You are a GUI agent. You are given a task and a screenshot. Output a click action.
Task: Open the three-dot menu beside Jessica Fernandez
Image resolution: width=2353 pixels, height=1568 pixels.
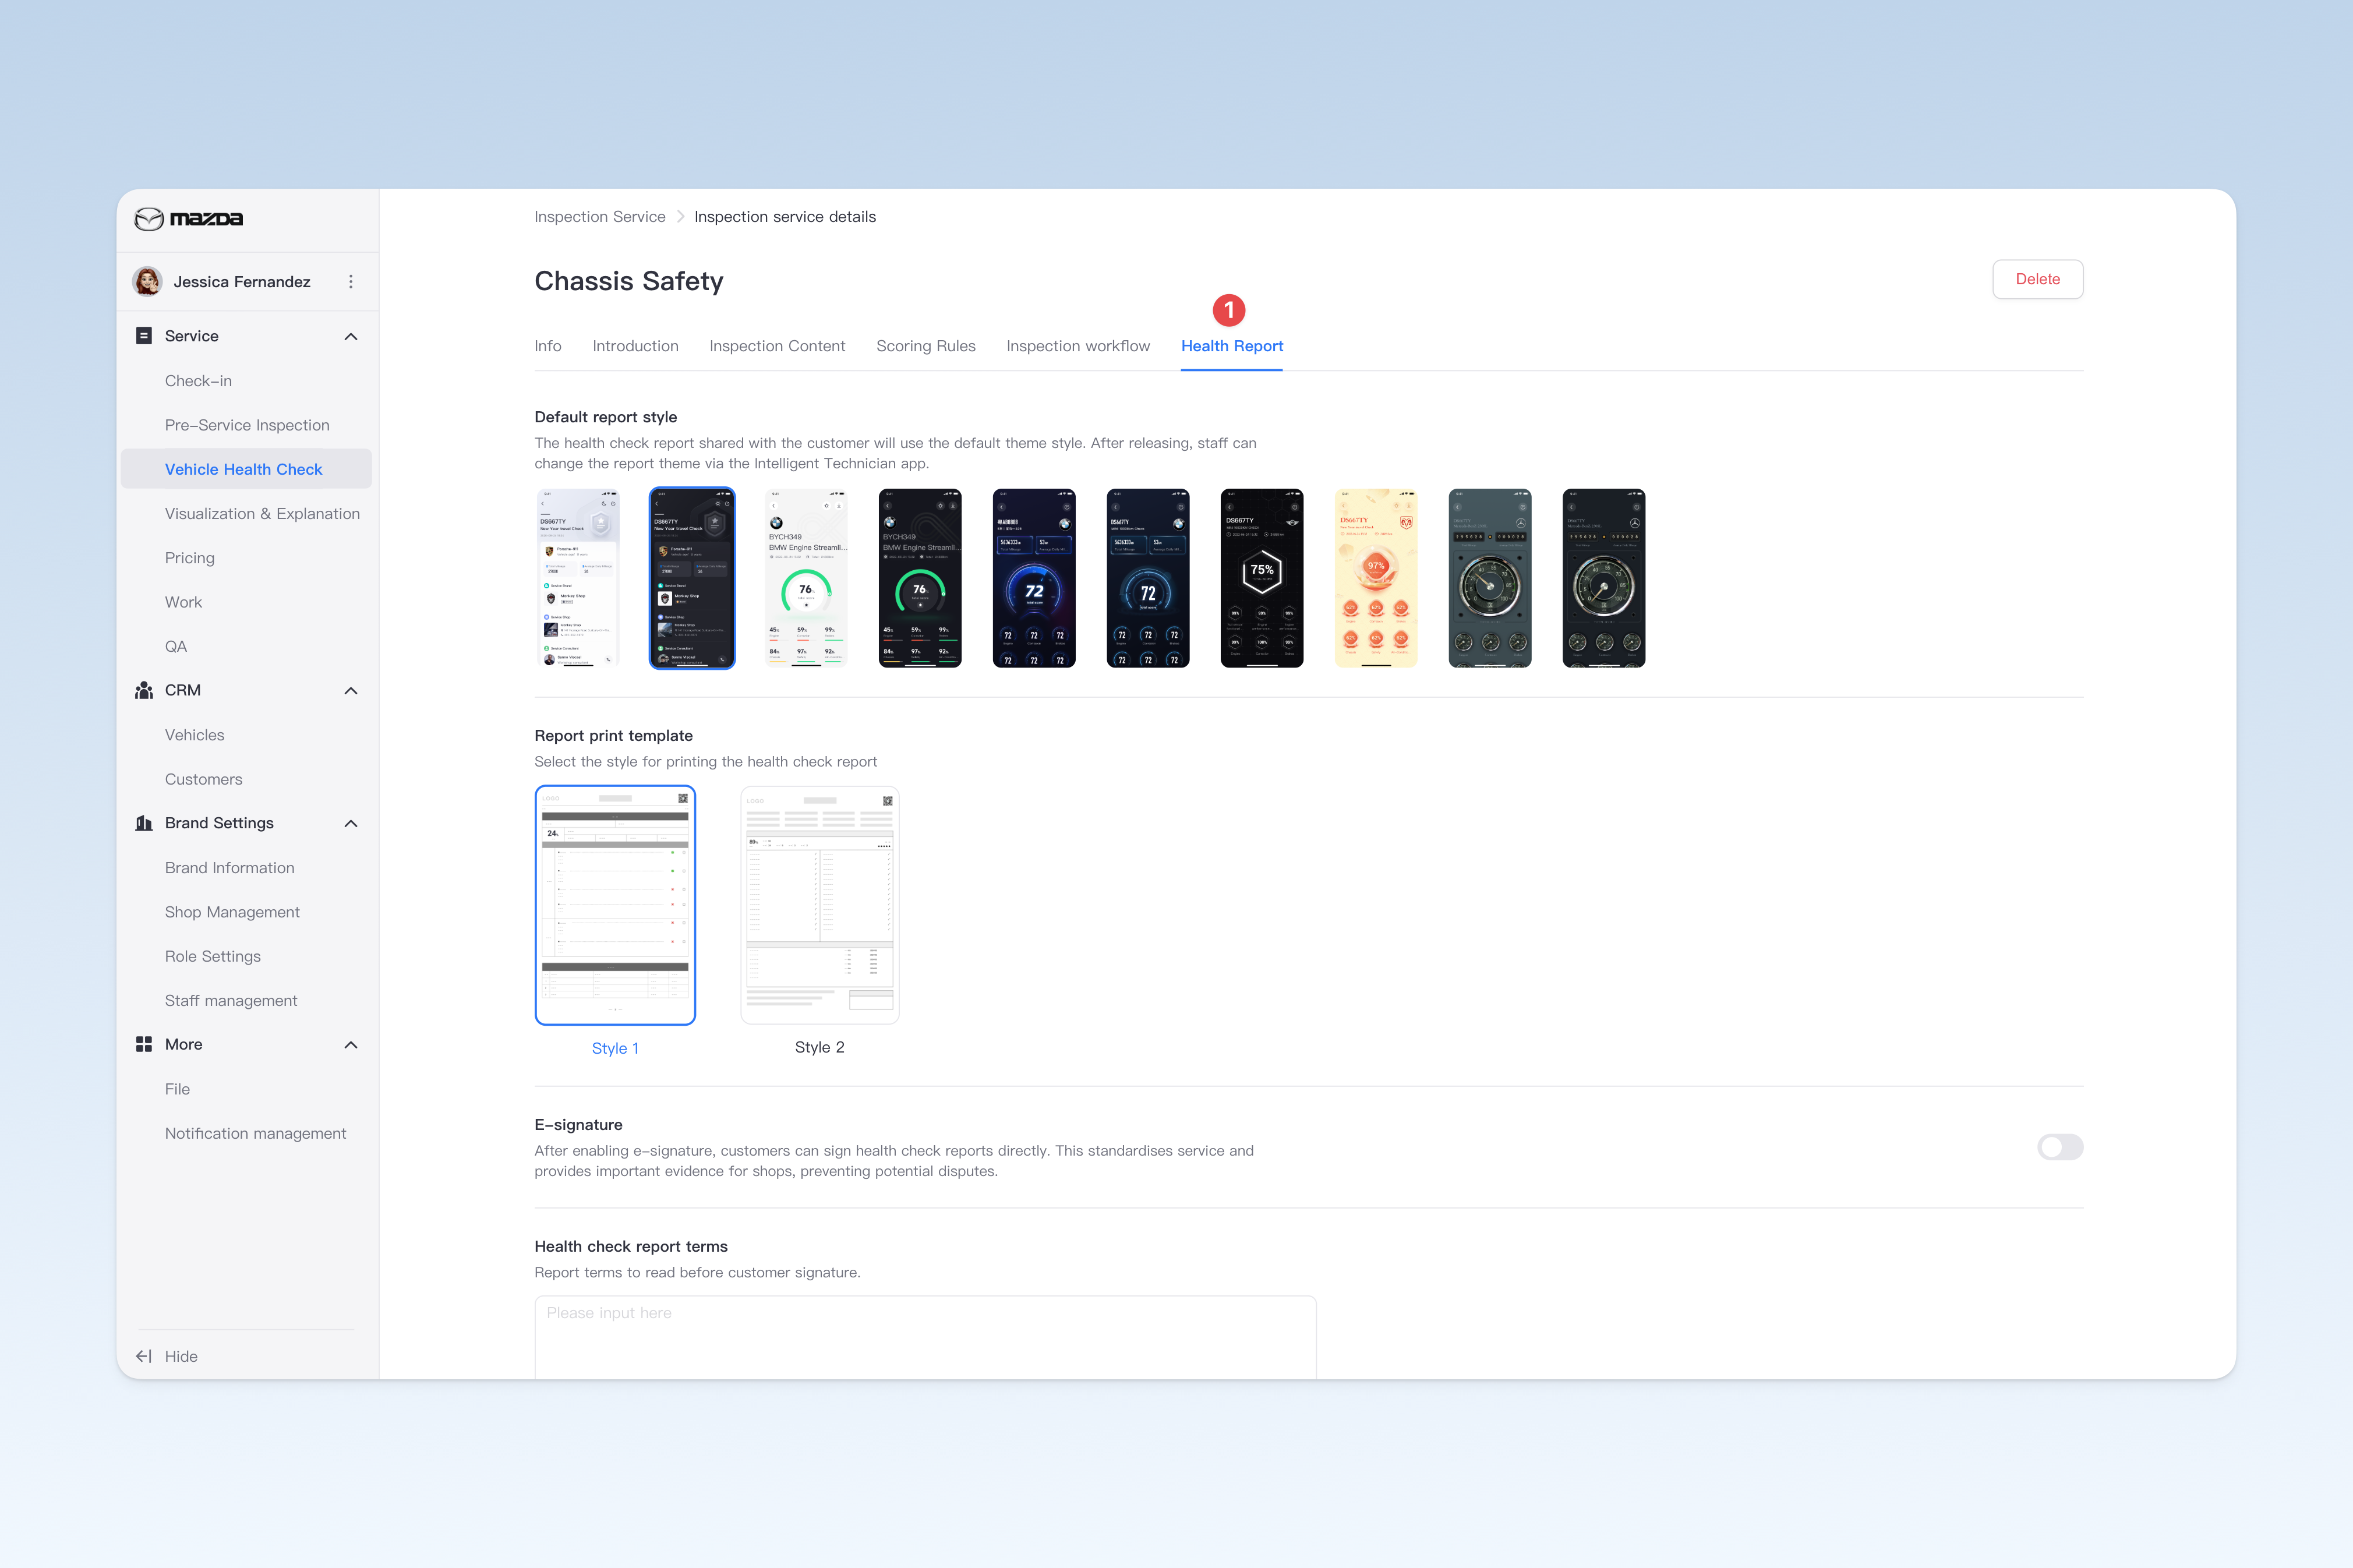coord(351,282)
